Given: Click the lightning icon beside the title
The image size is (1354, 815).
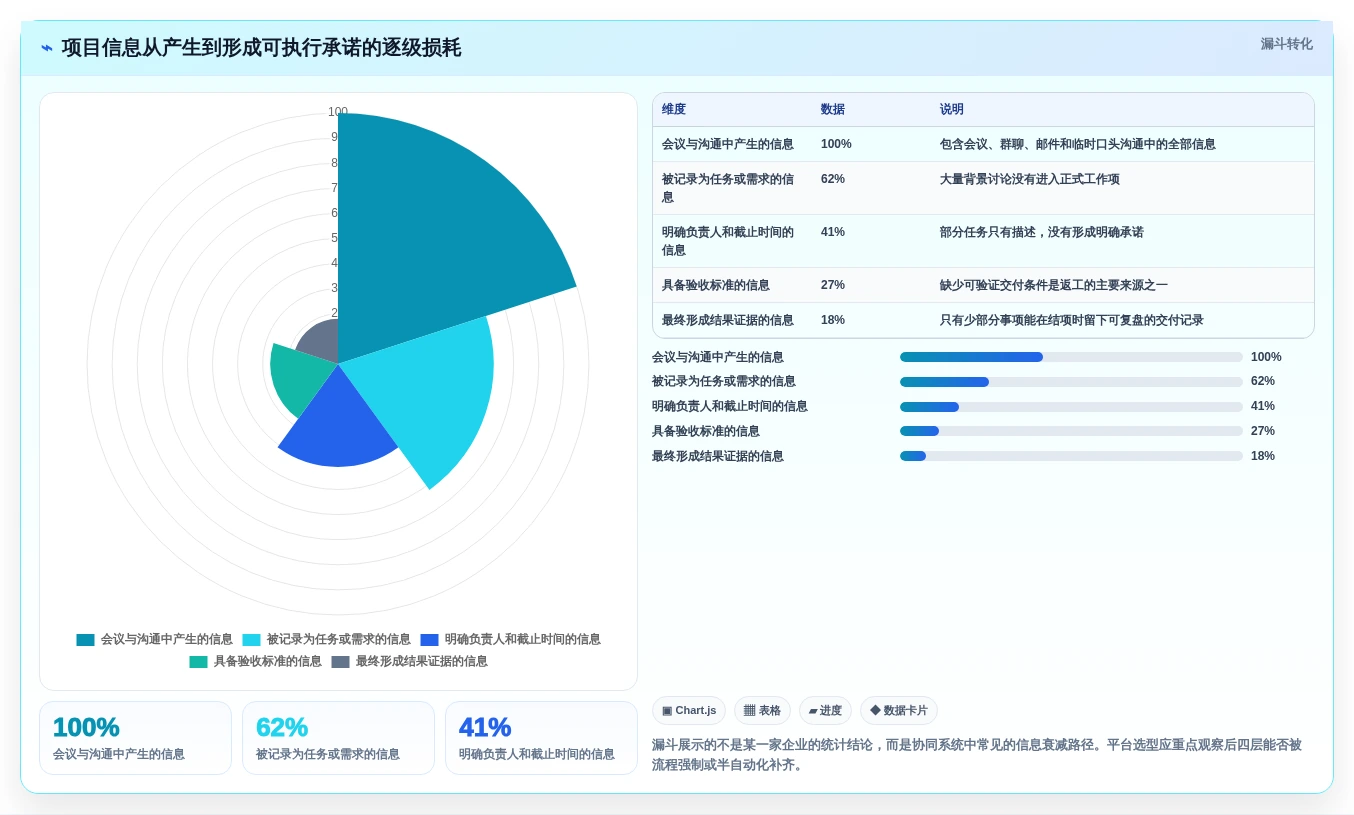Looking at the screenshot, I should tap(47, 48).
